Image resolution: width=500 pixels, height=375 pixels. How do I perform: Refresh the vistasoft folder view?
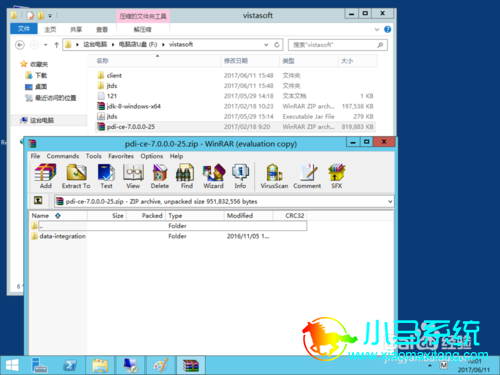click(x=277, y=45)
